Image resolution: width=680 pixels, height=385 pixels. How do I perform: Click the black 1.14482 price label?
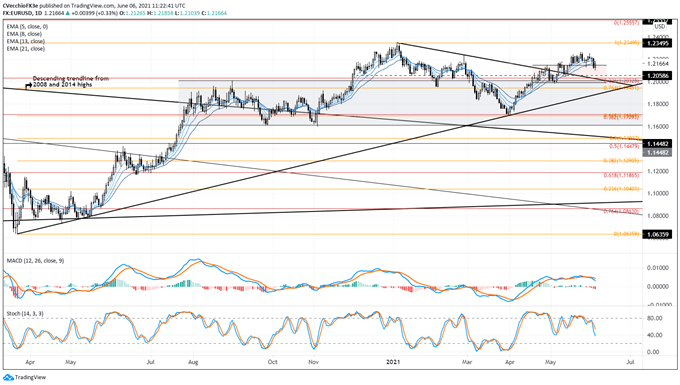click(657, 144)
